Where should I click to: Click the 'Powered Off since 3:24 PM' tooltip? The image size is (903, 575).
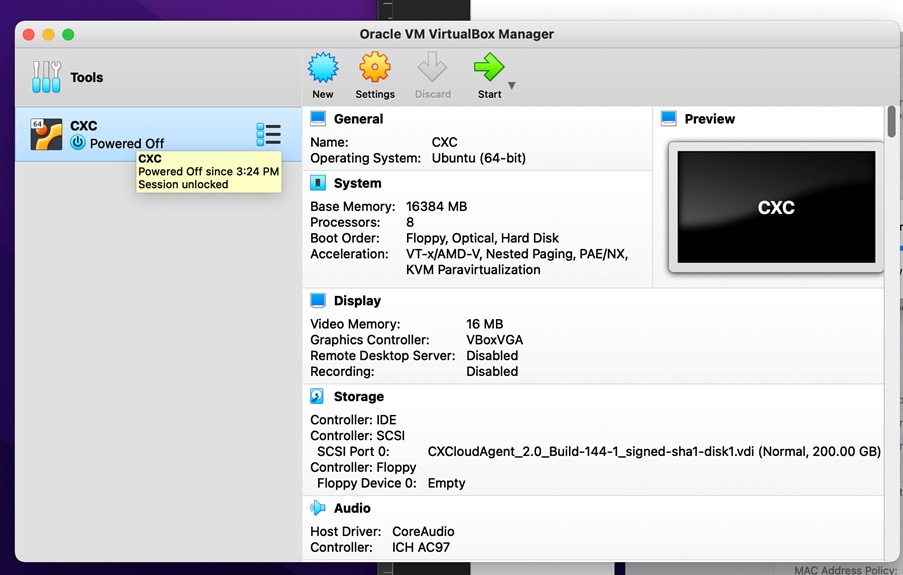click(x=208, y=171)
